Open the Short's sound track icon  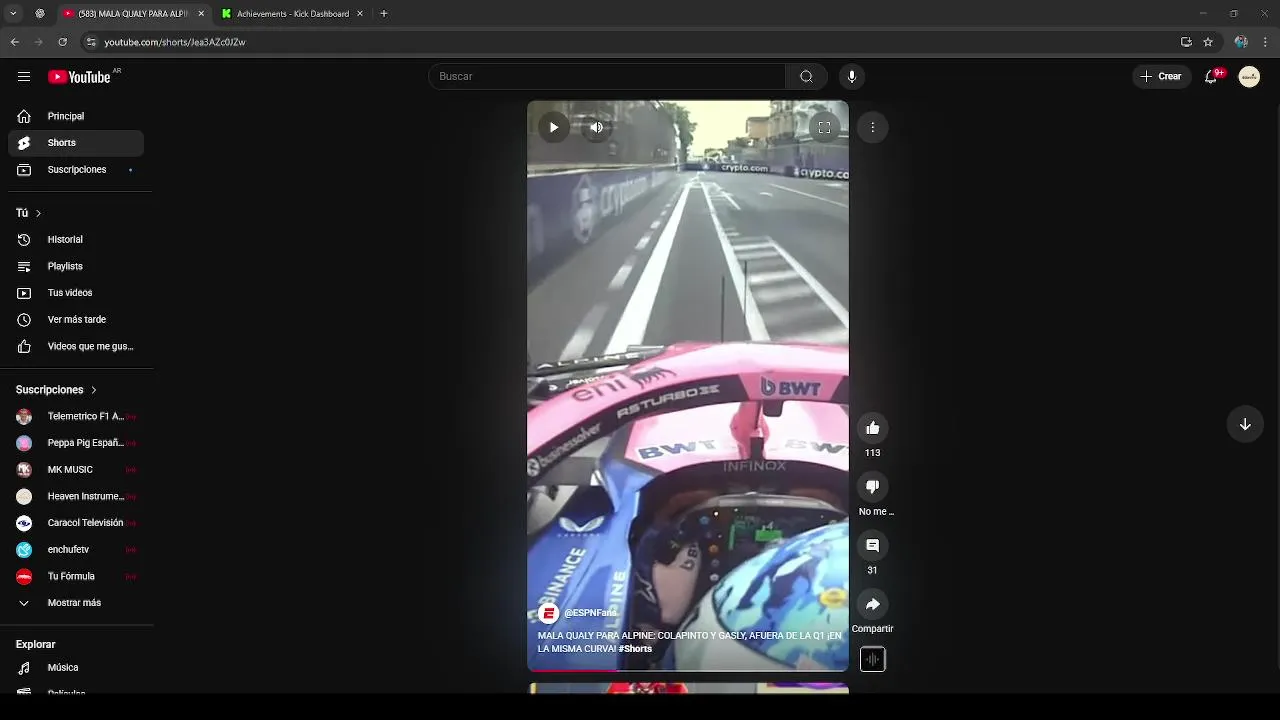pos(873,659)
